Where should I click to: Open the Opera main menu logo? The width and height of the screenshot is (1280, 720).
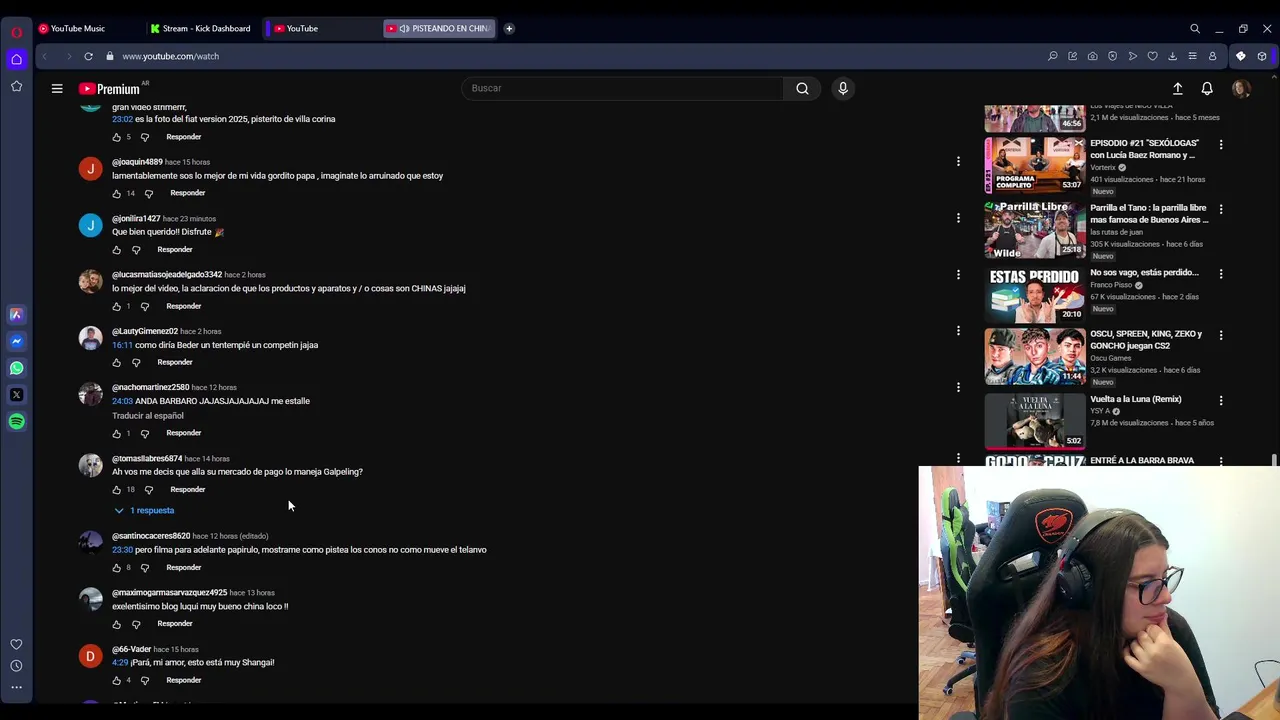tap(16, 32)
